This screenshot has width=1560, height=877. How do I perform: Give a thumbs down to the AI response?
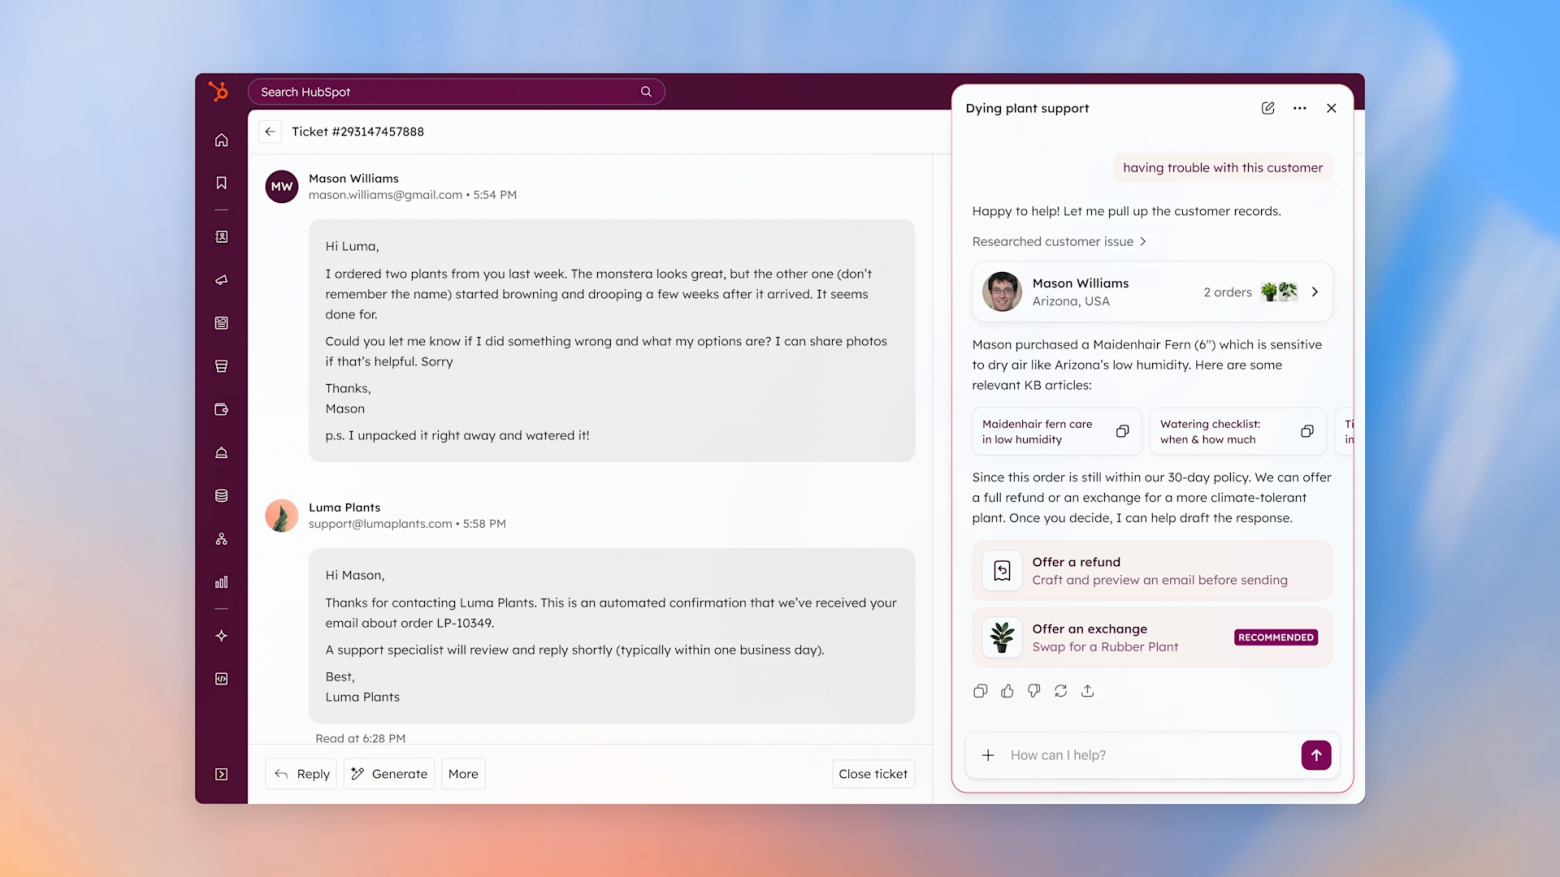(1034, 690)
